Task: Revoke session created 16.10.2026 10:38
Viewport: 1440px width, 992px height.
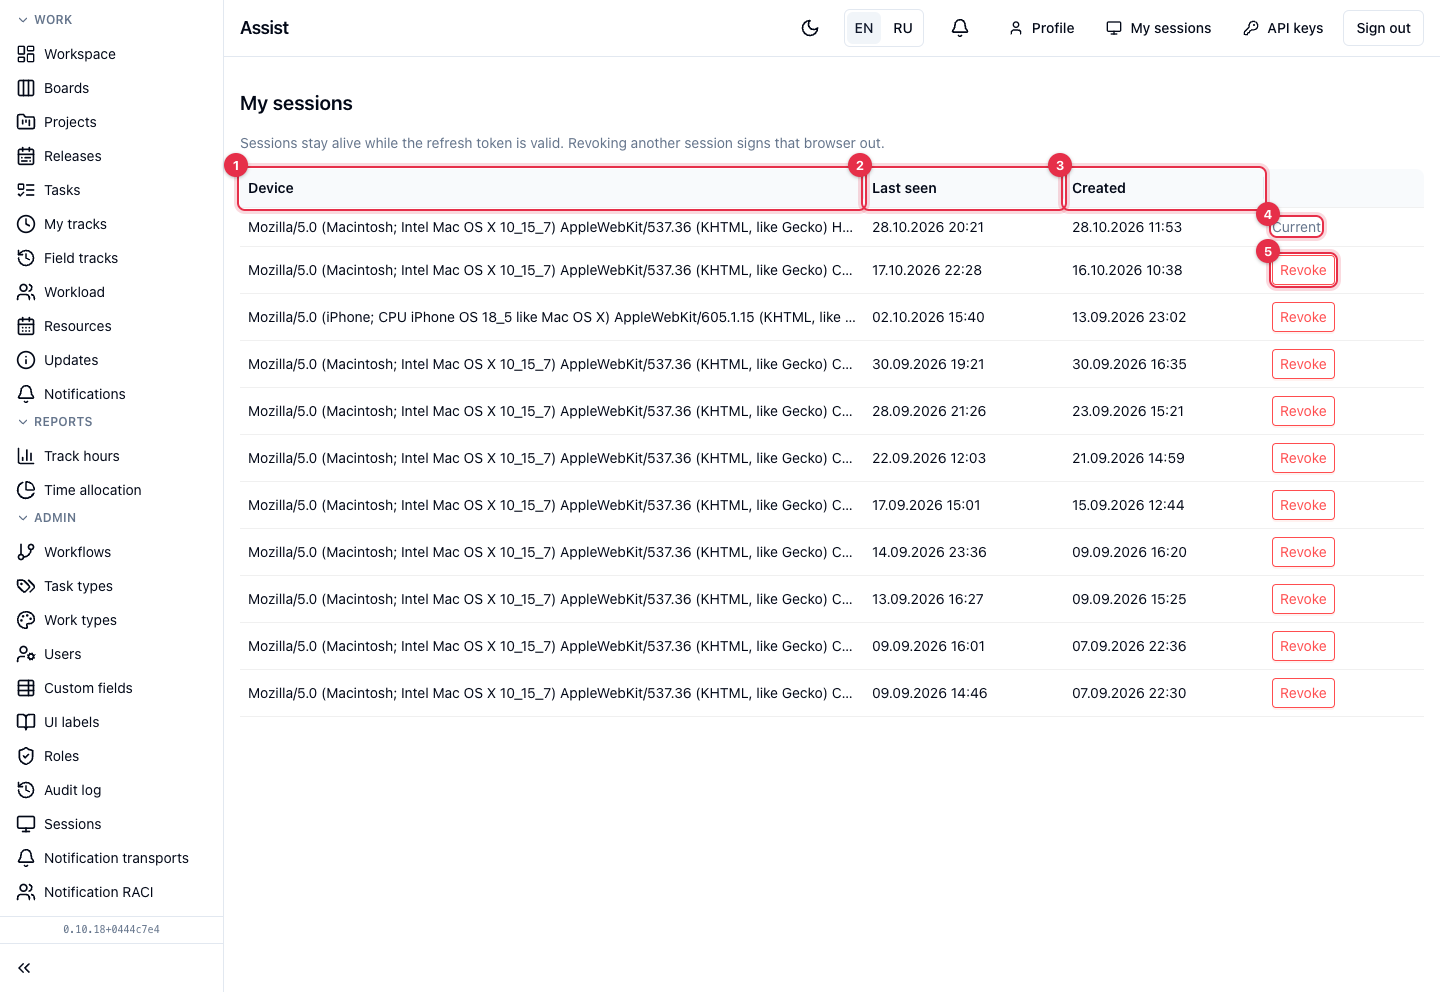Action: pyautogui.click(x=1303, y=270)
